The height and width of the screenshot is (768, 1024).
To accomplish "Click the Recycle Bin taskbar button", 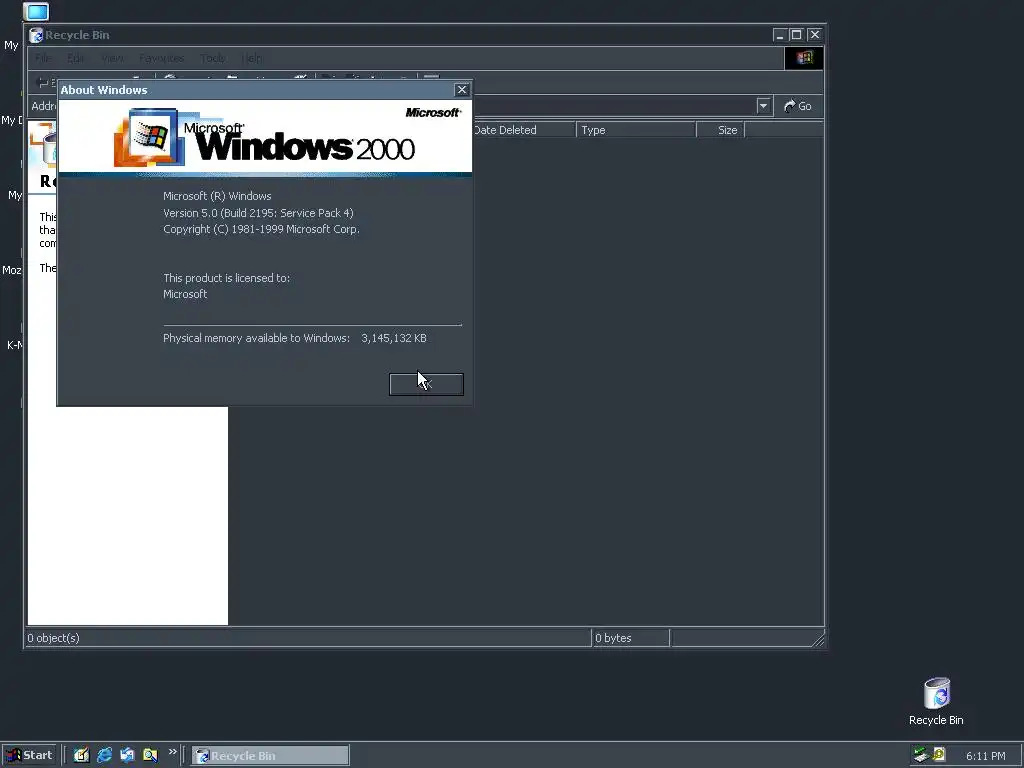I will coord(270,756).
